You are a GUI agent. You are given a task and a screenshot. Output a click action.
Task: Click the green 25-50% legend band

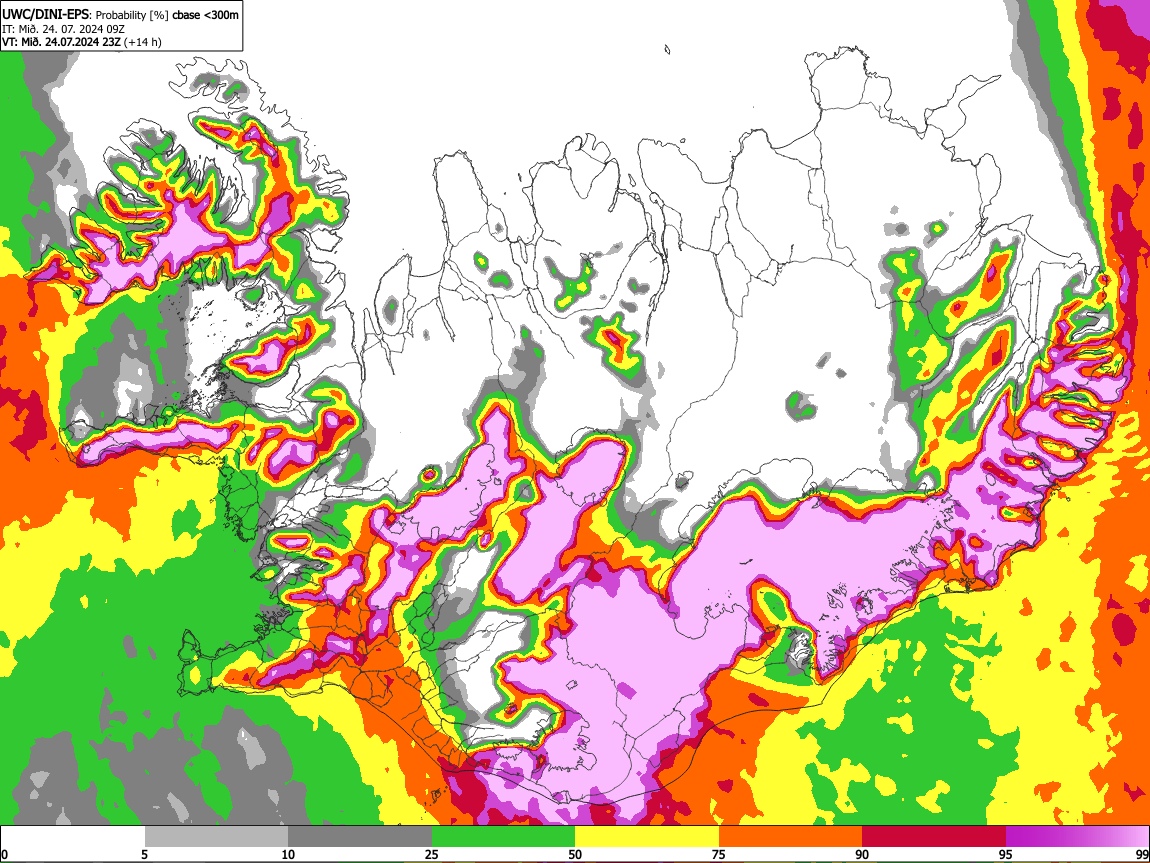tap(503, 837)
